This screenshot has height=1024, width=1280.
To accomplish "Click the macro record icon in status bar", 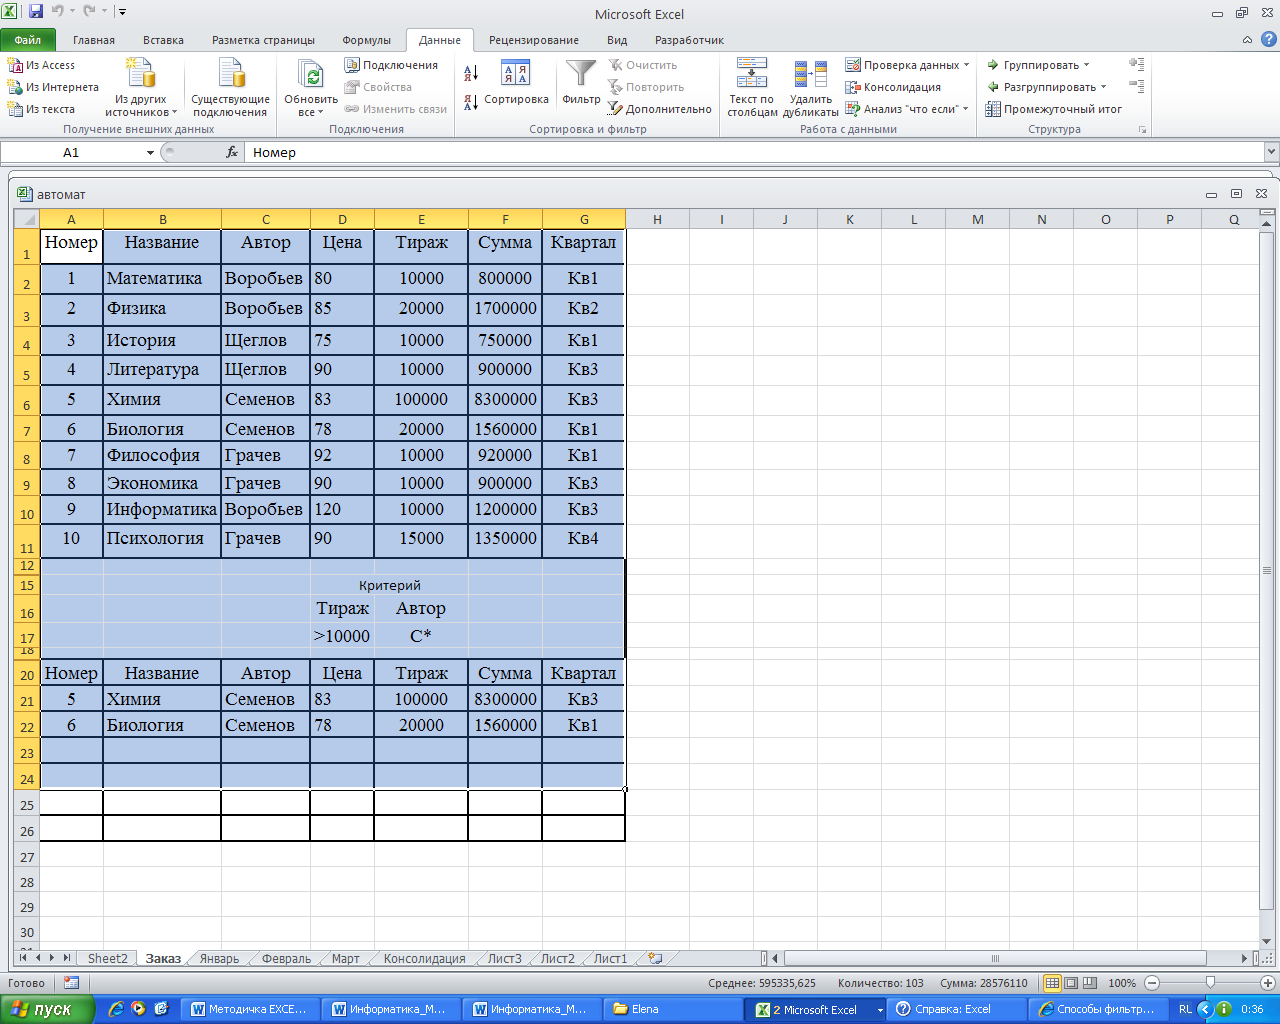I will coord(71,983).
